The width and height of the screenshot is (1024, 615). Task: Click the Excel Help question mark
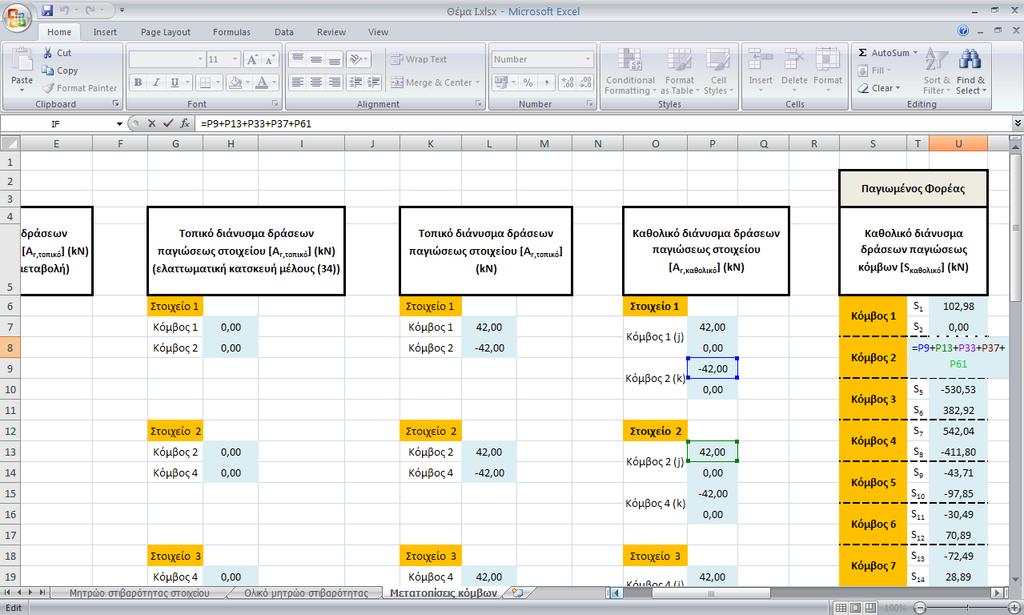(963, 31)
